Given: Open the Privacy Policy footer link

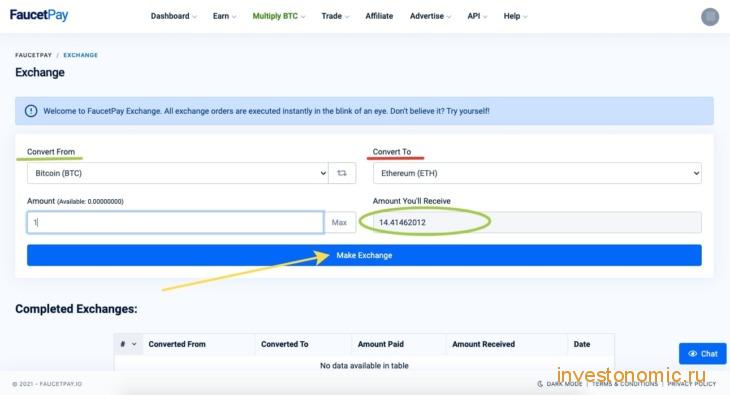Looking at the screenshot, I should click(692, 384).
